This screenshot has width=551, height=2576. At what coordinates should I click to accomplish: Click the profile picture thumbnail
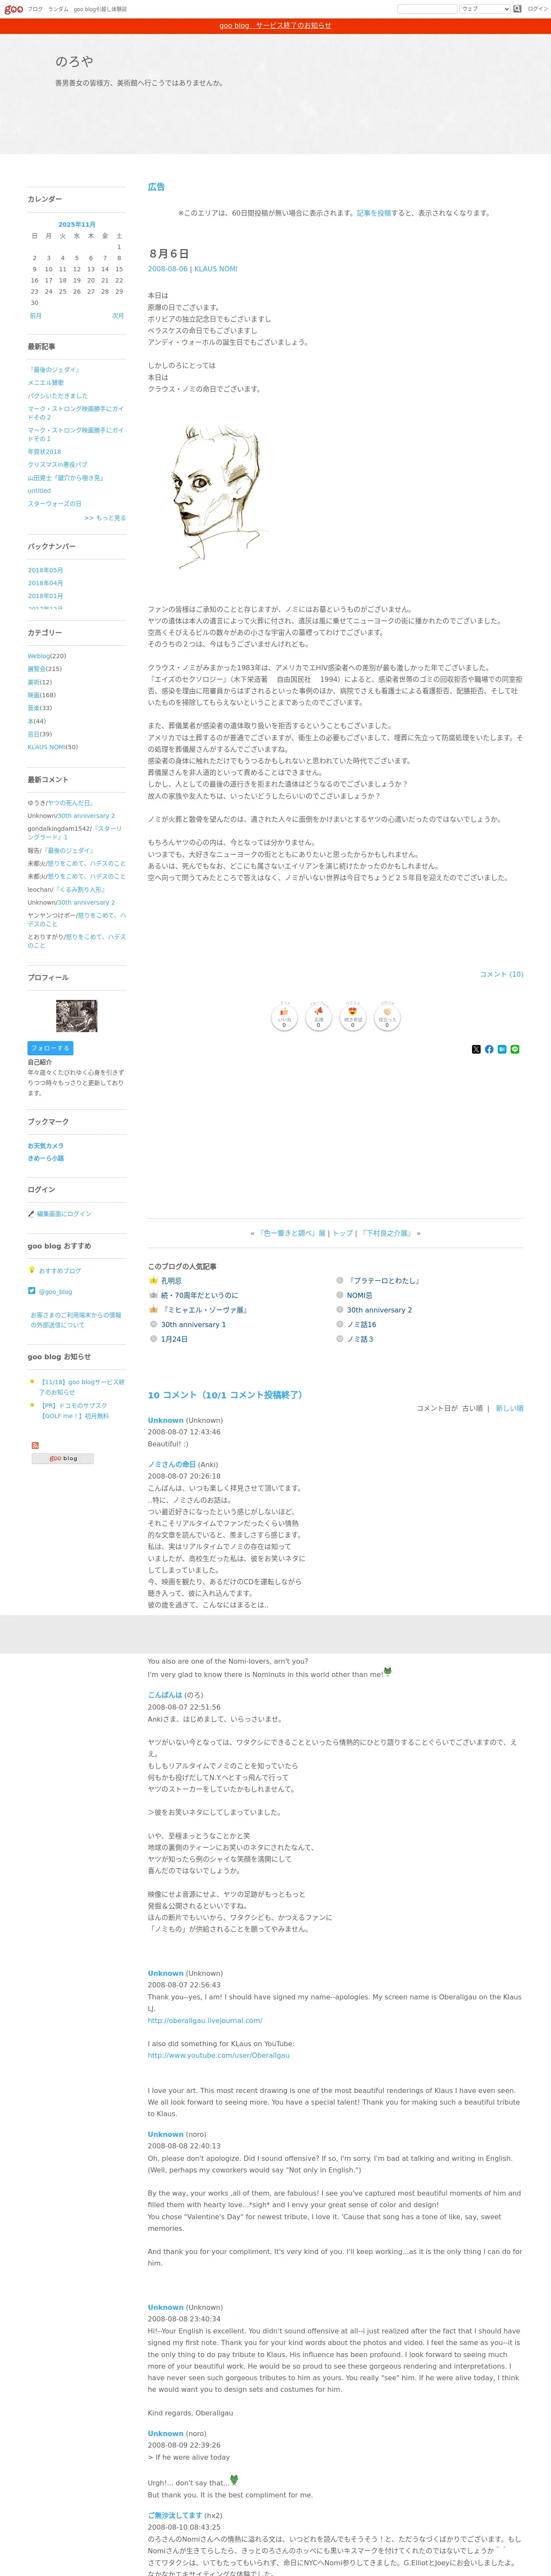click(76, 1016)
